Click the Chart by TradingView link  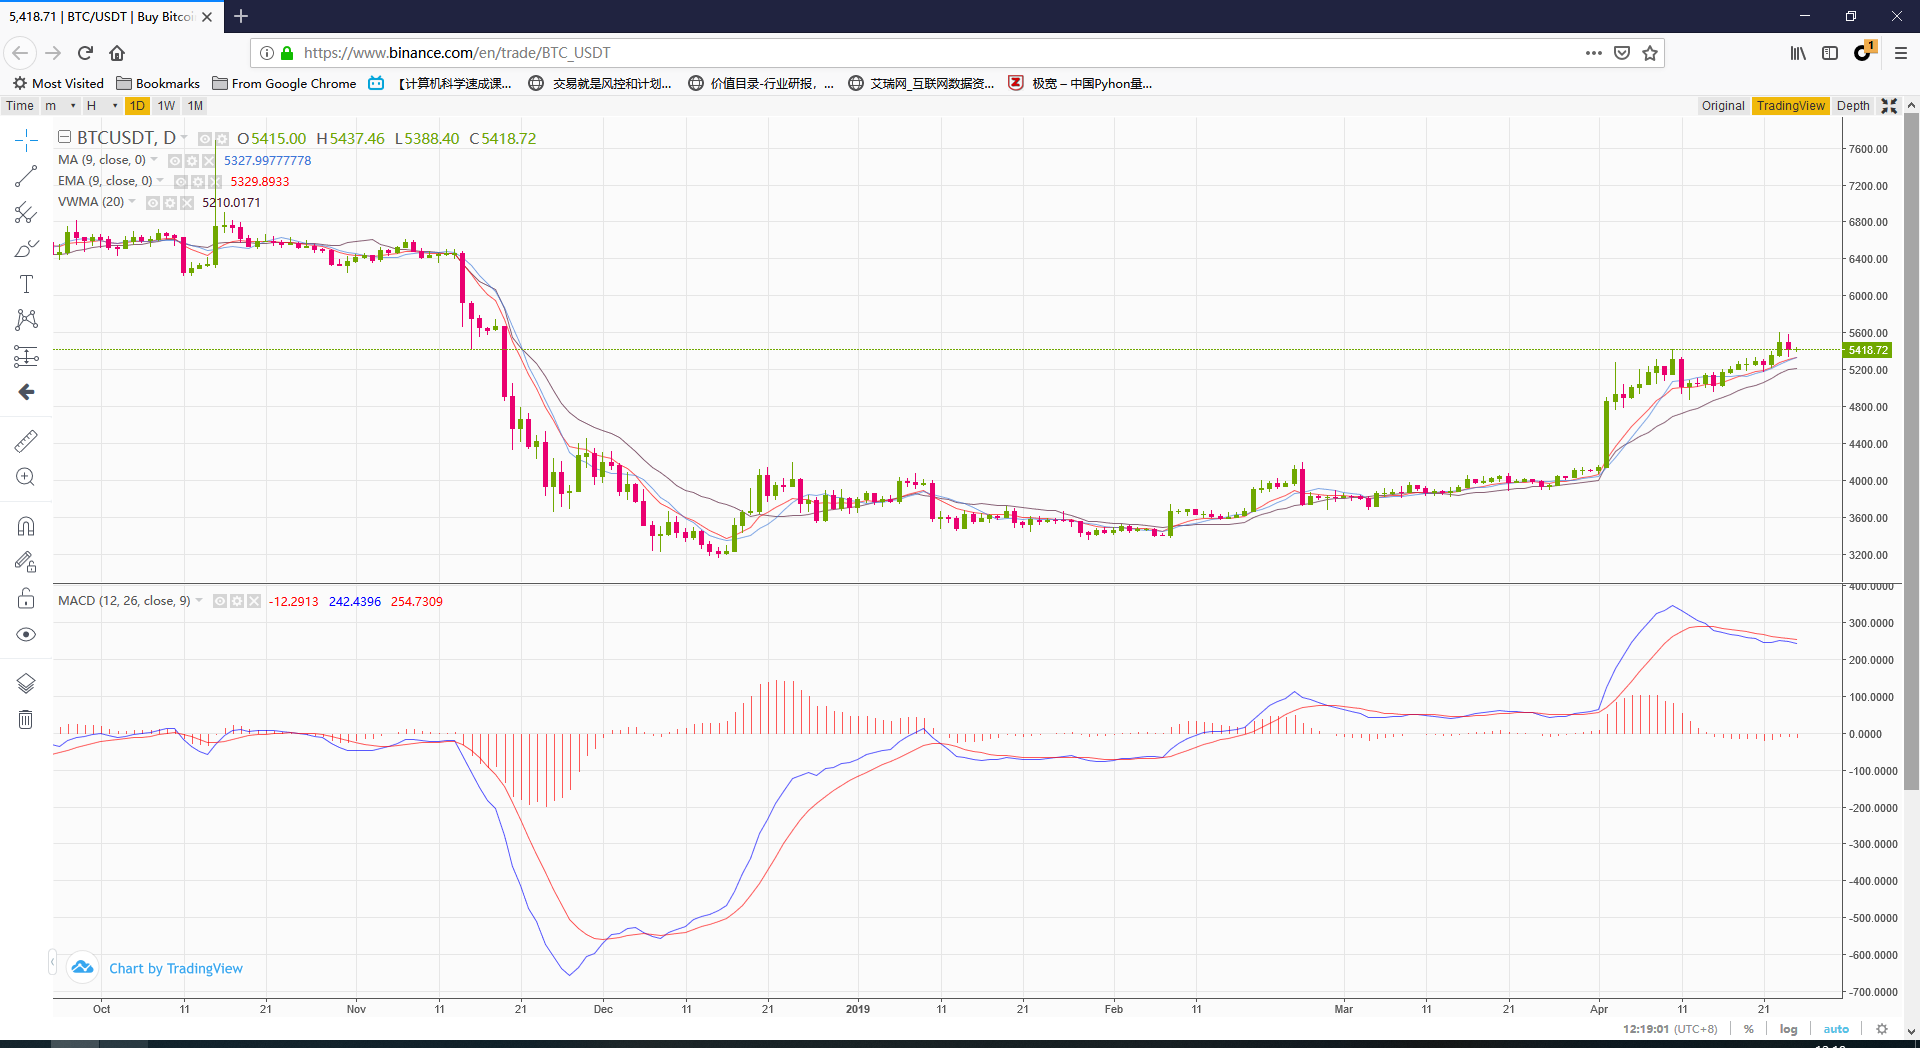[x=176, y=968]
